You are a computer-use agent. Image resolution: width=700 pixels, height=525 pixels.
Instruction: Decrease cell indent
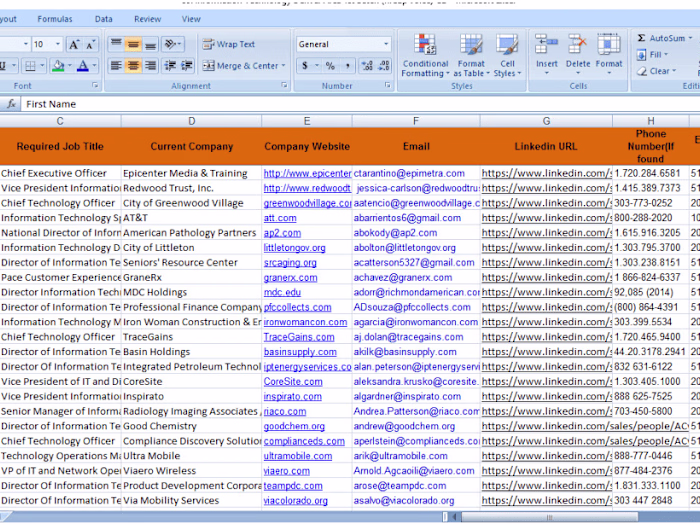coord(170,66)
